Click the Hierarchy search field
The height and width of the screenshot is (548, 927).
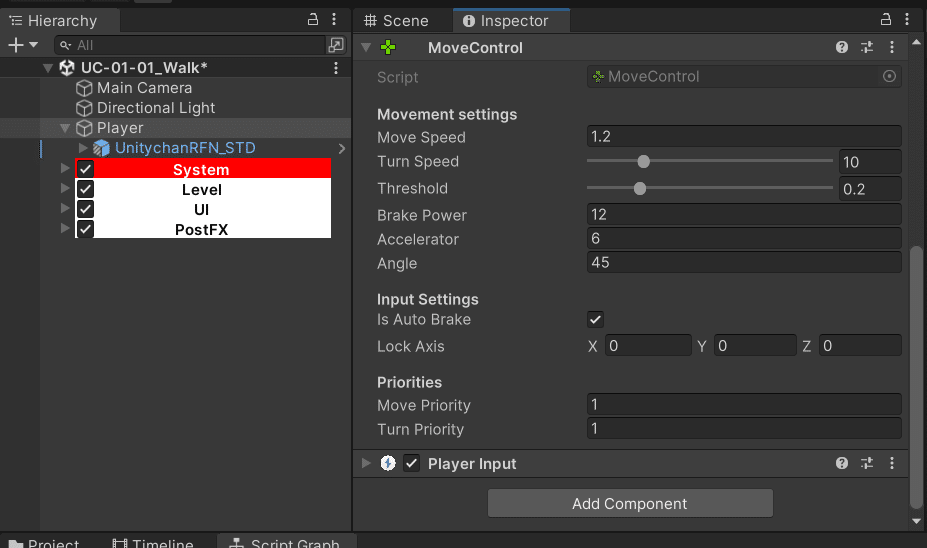[190, 45]
